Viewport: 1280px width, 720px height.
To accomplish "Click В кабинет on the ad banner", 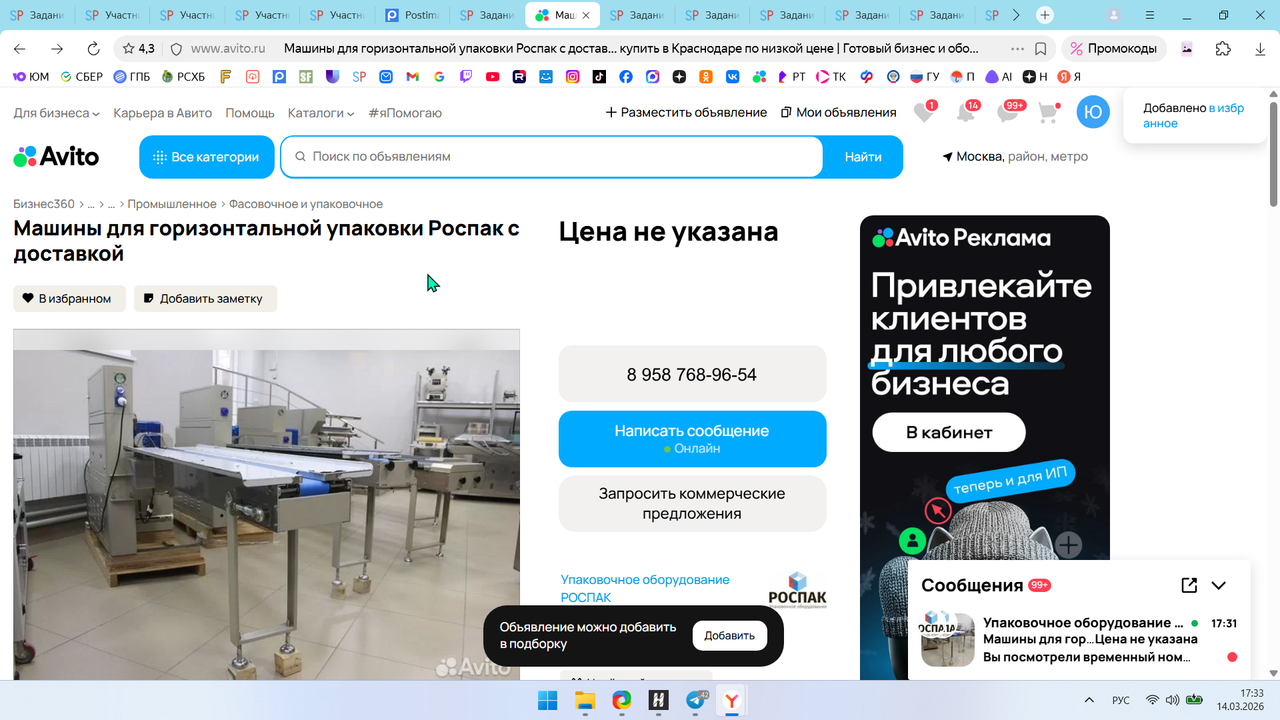I will 949,432.
